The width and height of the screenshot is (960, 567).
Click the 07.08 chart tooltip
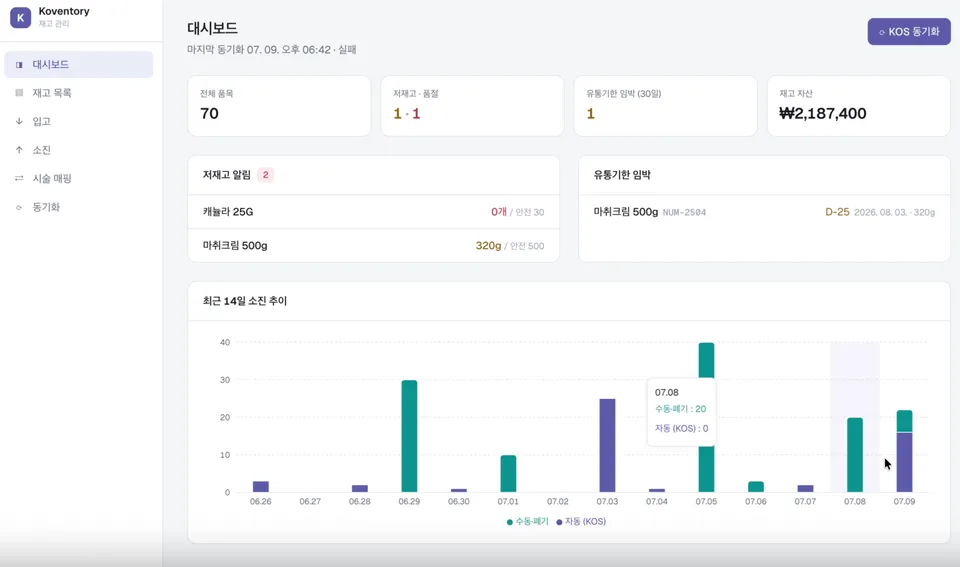click(681, 411)
